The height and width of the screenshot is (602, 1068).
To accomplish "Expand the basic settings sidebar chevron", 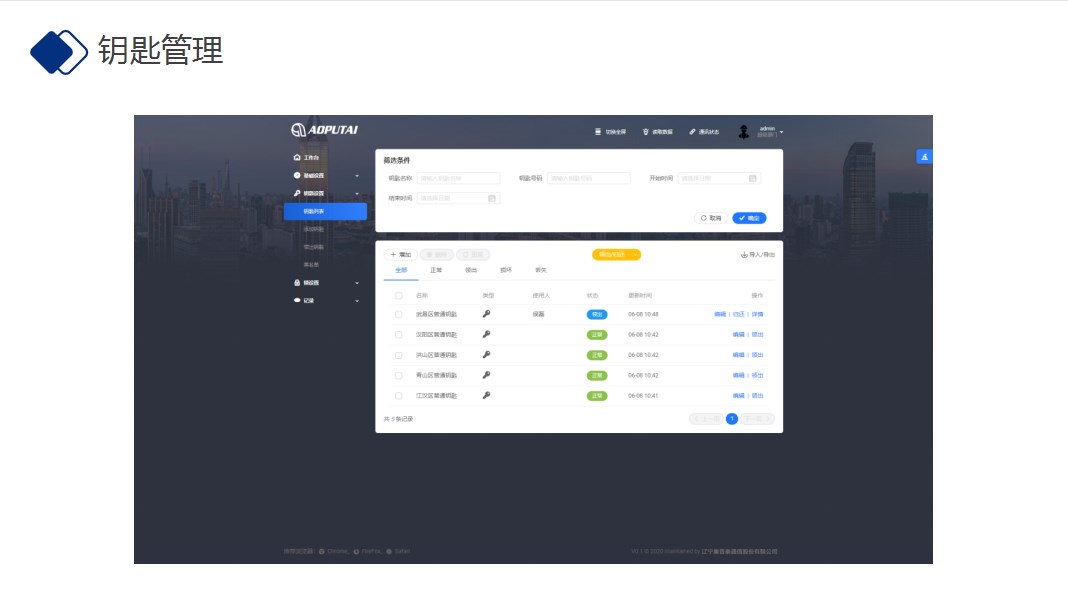I will pos(357,176).
